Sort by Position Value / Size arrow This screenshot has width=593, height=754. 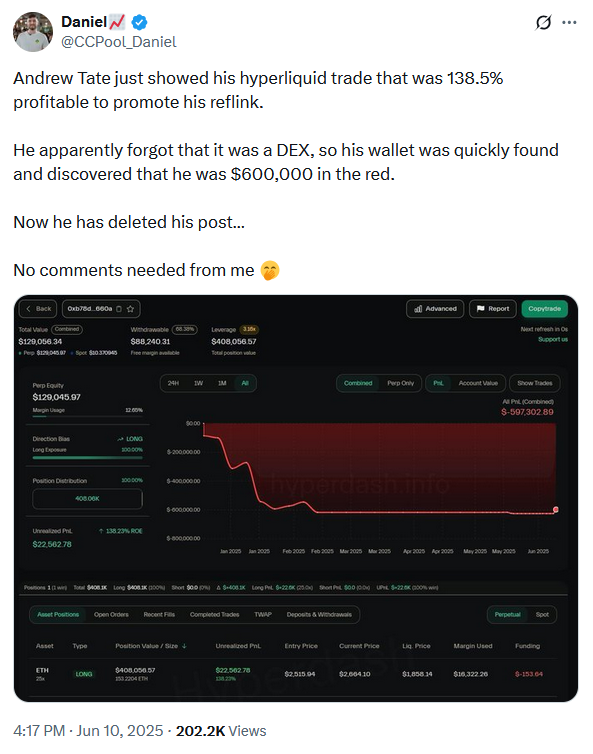(184, 646)
